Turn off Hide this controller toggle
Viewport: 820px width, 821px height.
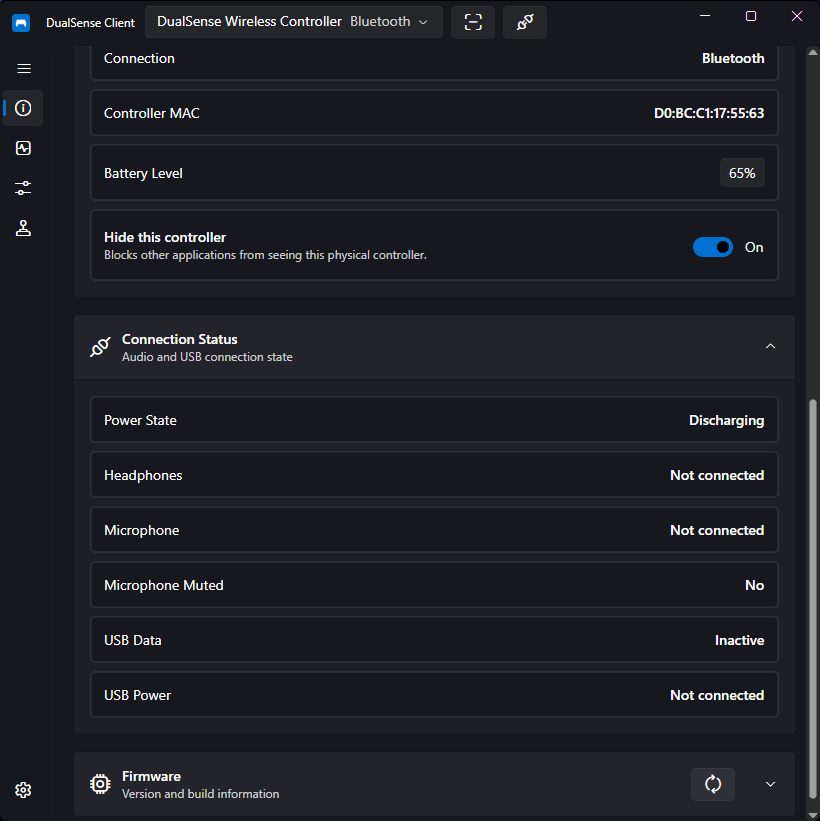(x=713, y=247)
